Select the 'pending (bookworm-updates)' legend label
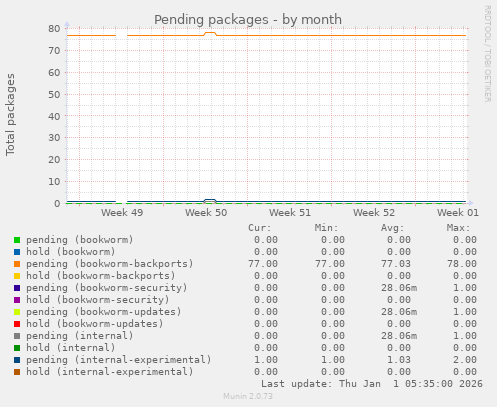497x407 pixels. click(104, 312)
